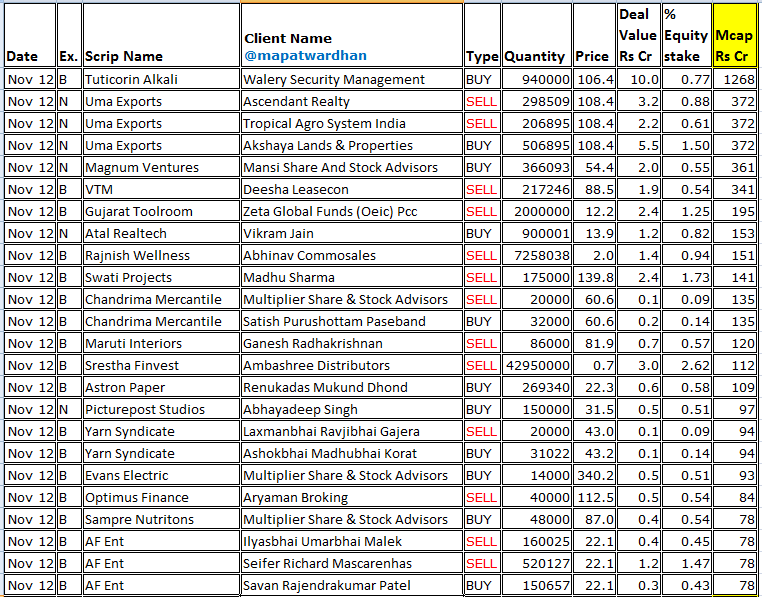Select Tropical Agro System India cell

pos(352,123)
